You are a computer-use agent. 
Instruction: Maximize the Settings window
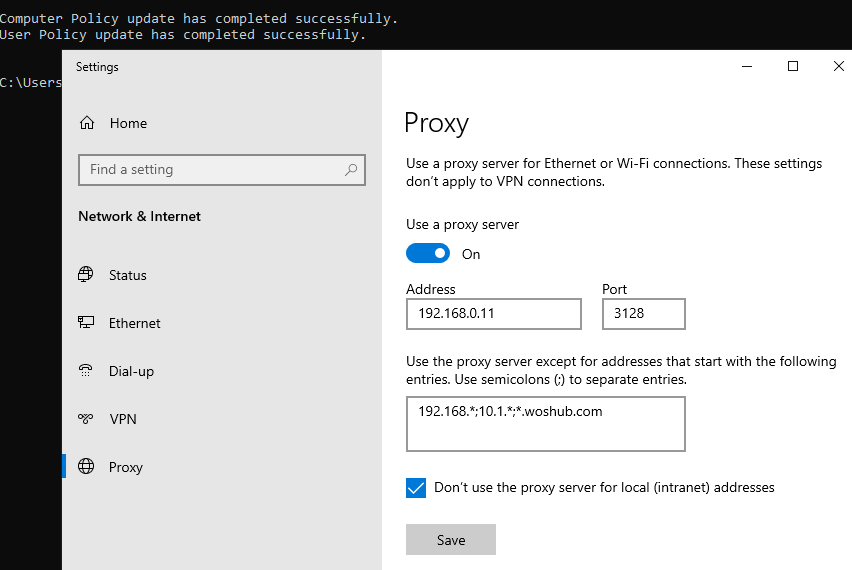793,66
